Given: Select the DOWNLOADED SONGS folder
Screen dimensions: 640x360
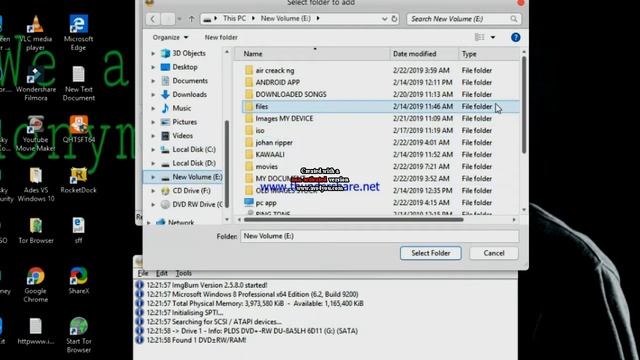Looking at the screenshot, I should [x=291, y=94].
